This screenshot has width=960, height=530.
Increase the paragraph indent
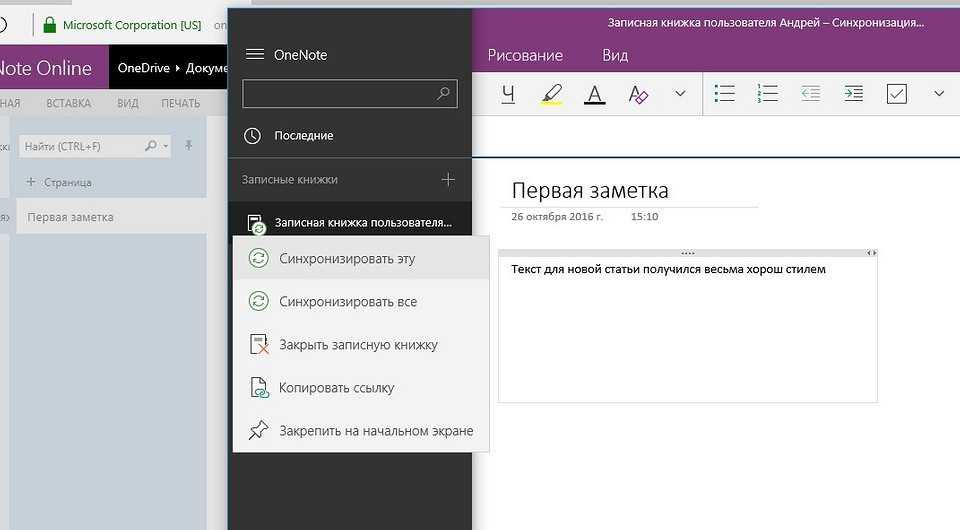[x=853, y=94]
